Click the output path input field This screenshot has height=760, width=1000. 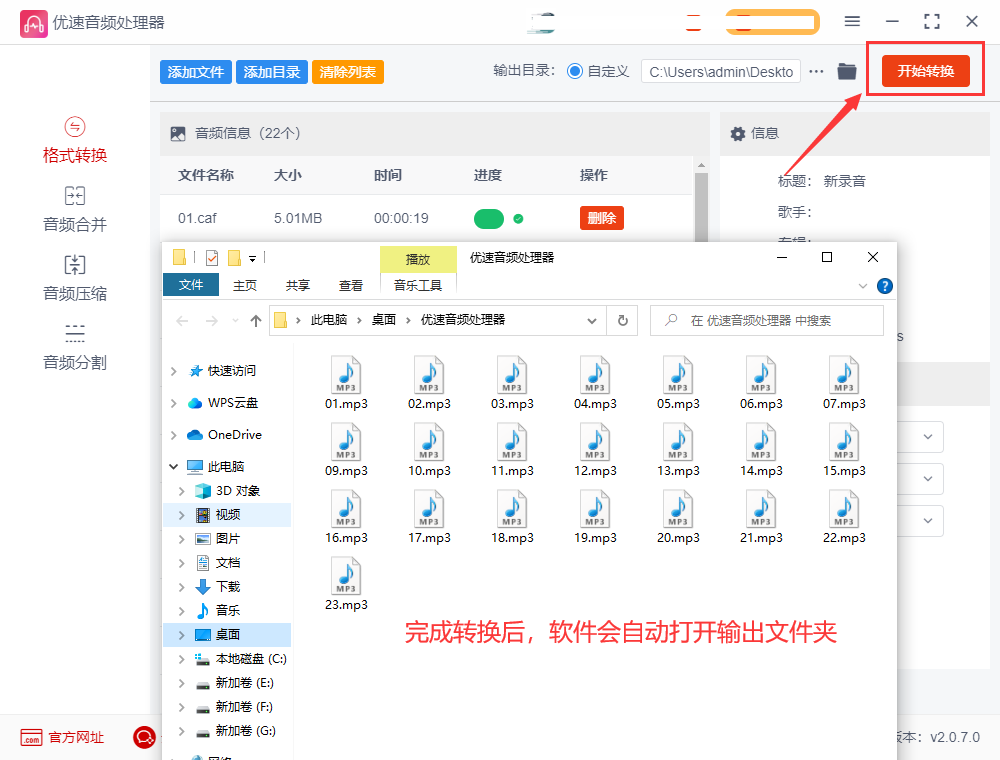(x=721, y=72)
